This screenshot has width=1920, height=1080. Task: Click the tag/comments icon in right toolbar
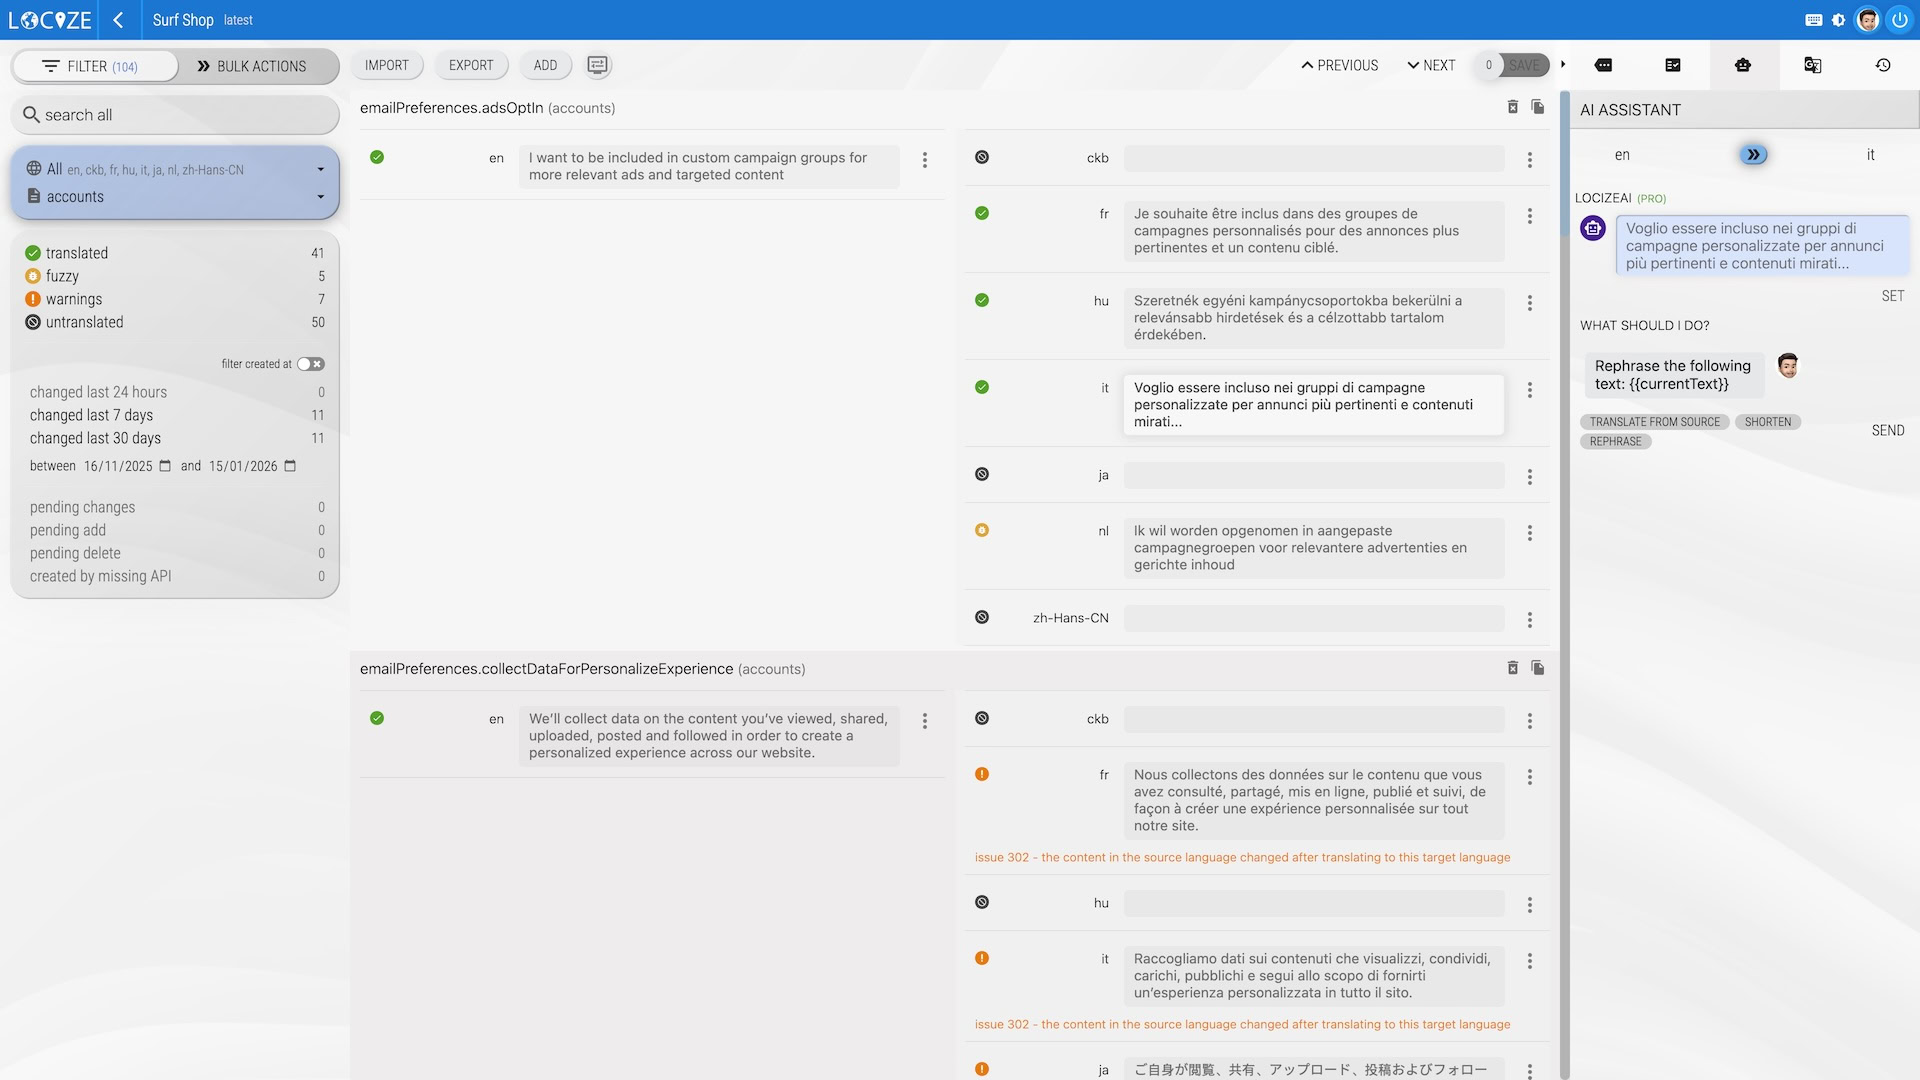pyautogui.click(x=1604, y=64)
